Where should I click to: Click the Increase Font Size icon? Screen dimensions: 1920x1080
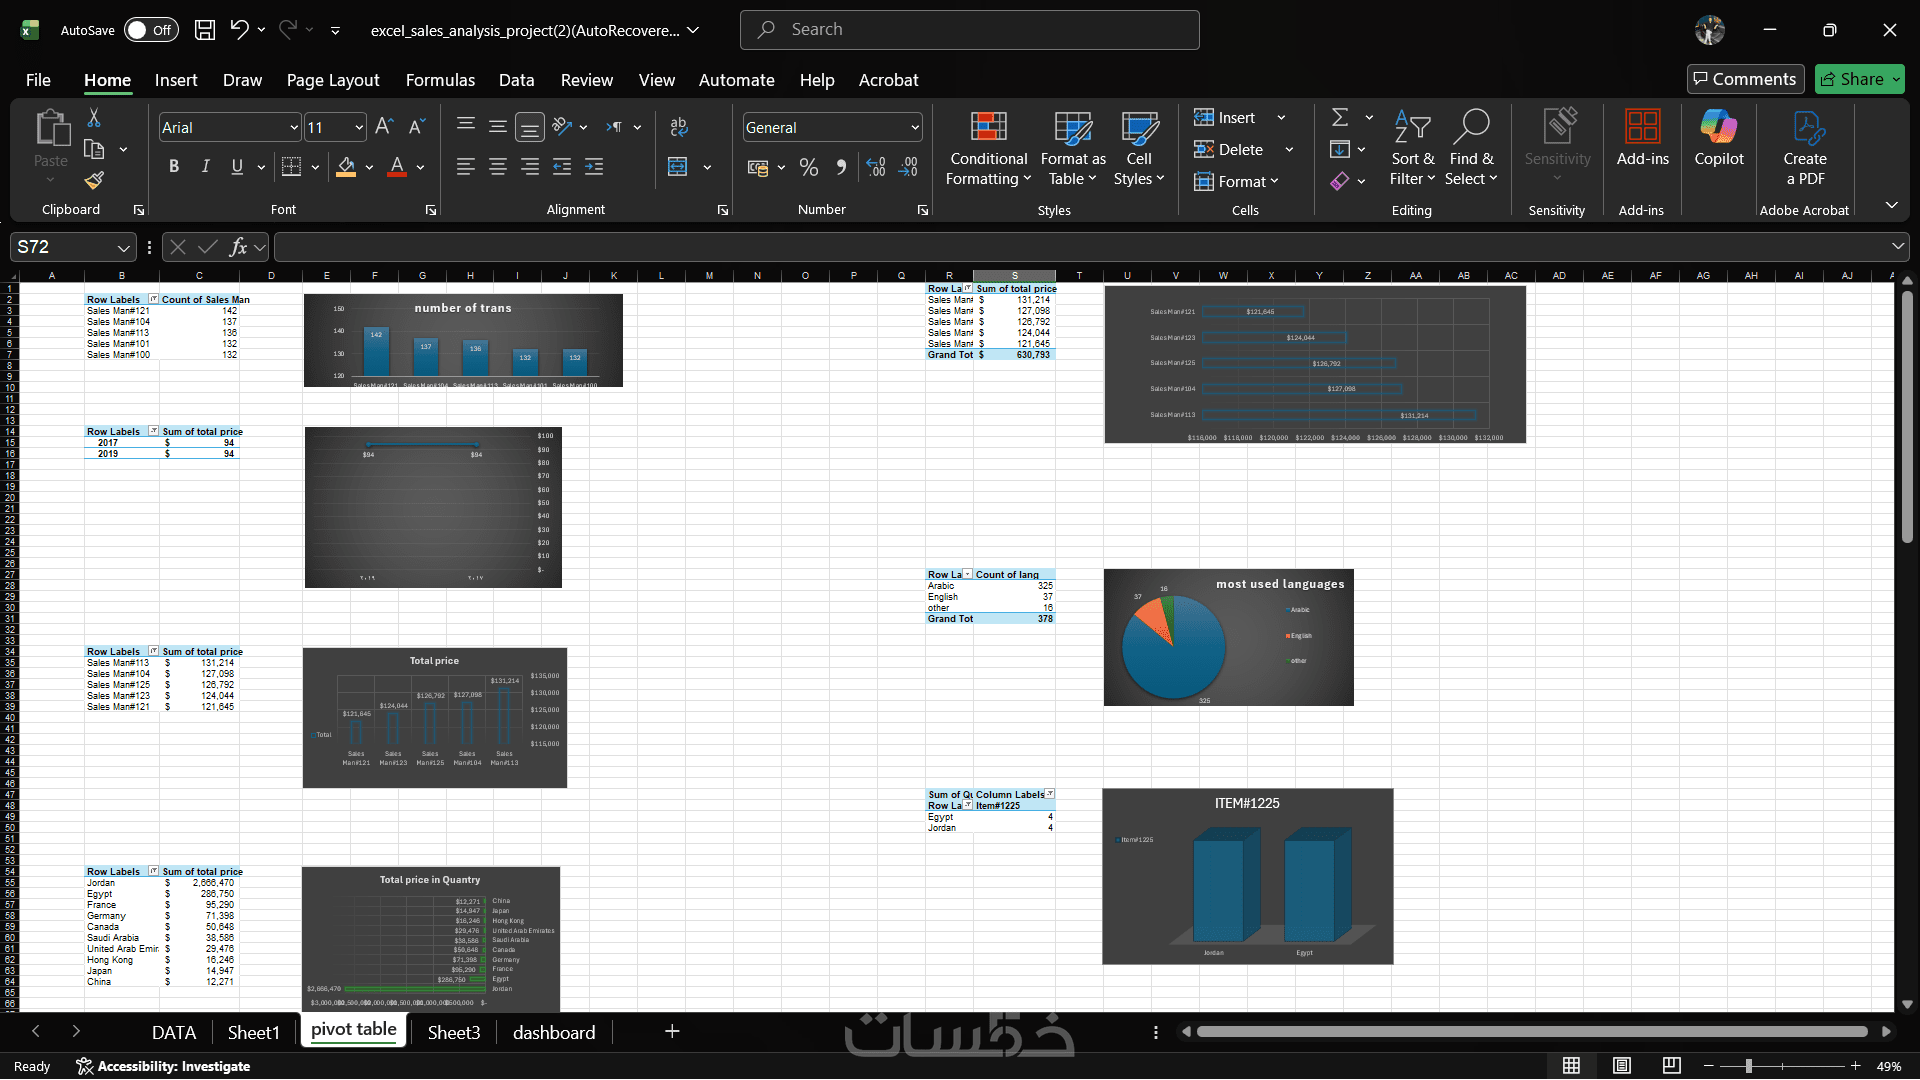coord(384,127)
